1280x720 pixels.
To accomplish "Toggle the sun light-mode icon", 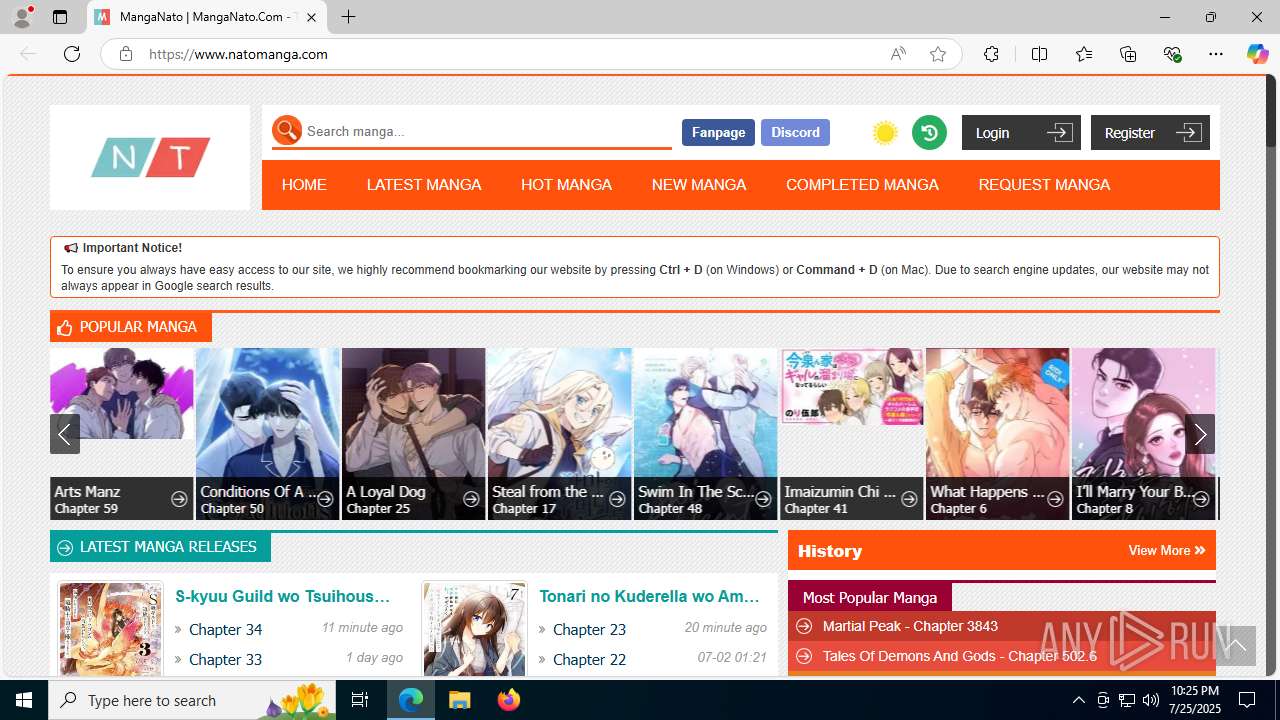I will coord(885,133).
